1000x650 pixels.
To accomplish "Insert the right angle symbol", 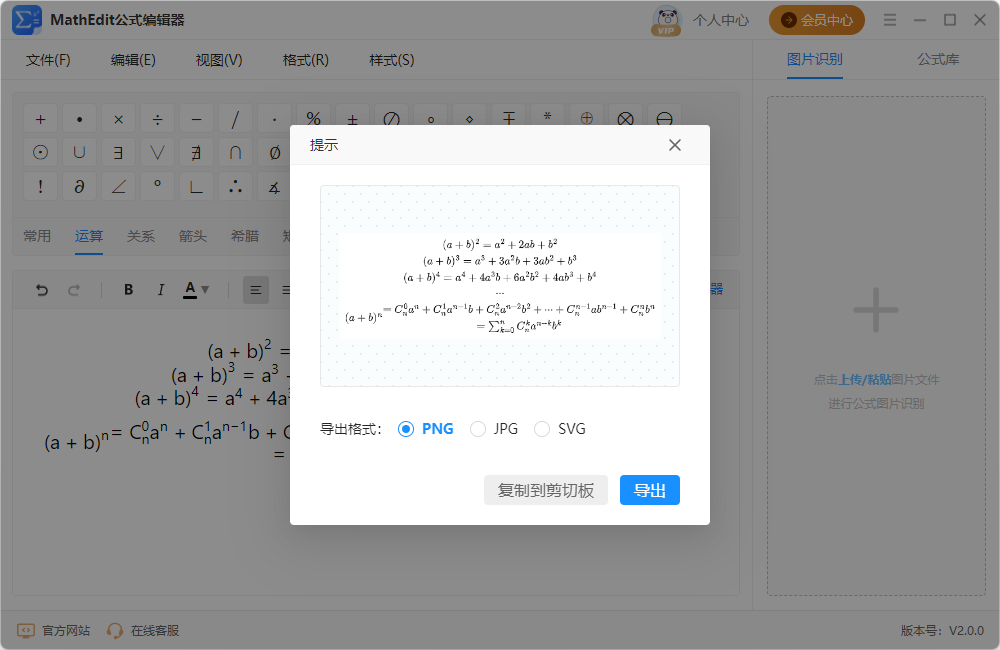I will coord(196,186).
